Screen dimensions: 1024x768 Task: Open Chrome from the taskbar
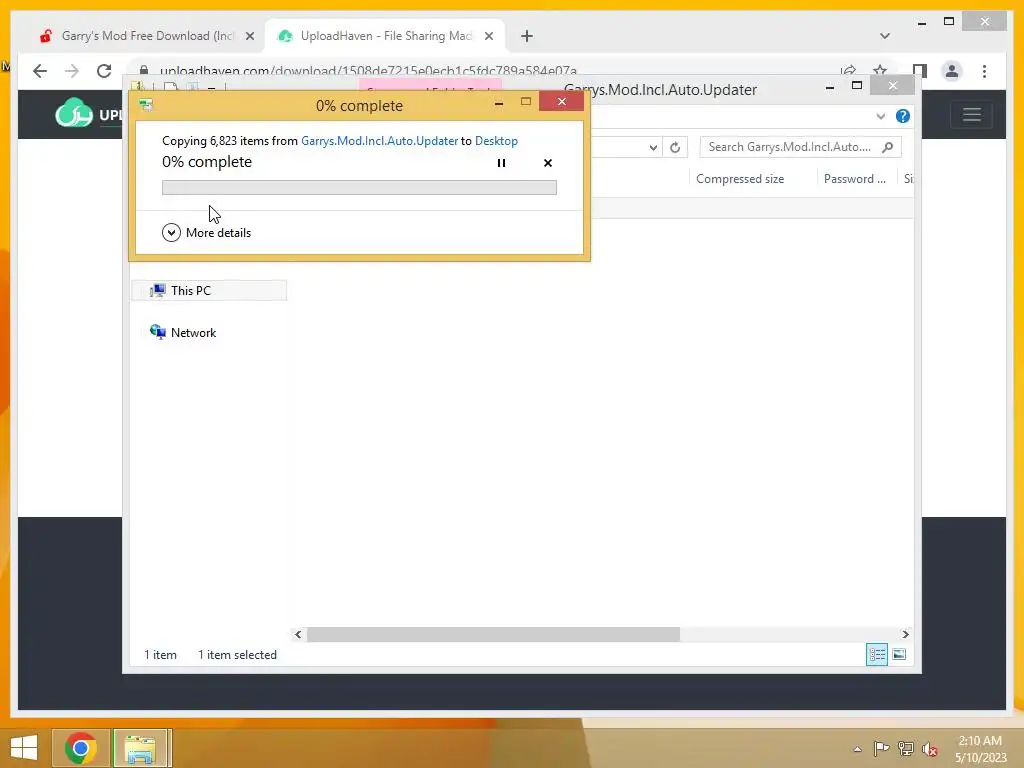(x=80, y=748)
